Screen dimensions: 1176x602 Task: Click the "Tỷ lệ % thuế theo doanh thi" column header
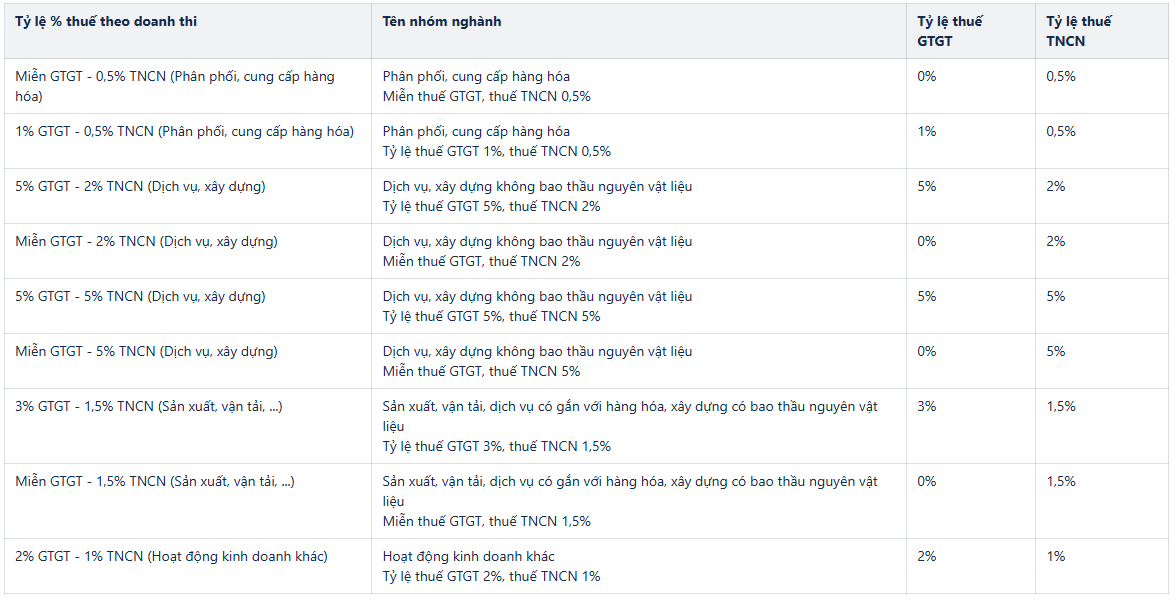click(106, 21)
